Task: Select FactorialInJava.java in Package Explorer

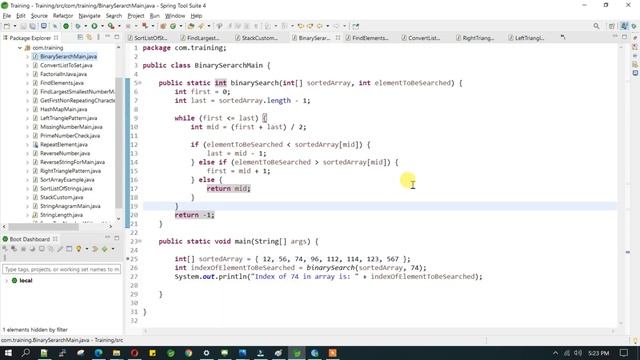Action: pyautogui.click(x=63, y=74)
